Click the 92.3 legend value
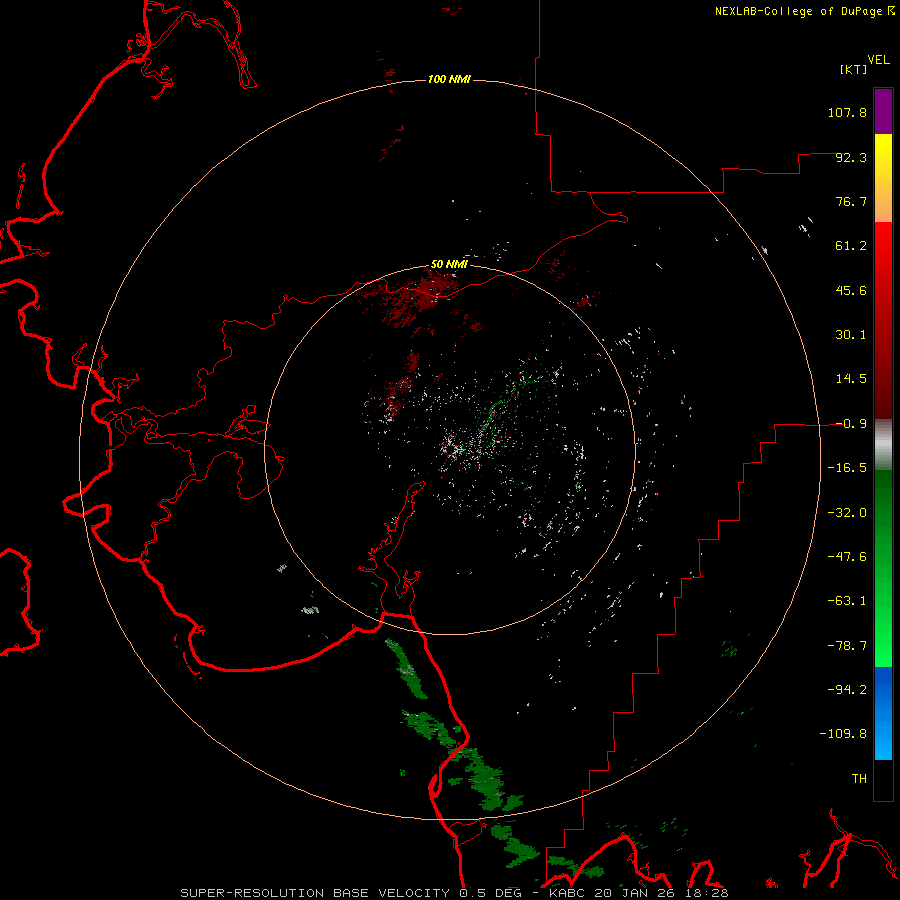Image resolution: width=900 pixels, height=900 pixels. [x=851, y=157]
